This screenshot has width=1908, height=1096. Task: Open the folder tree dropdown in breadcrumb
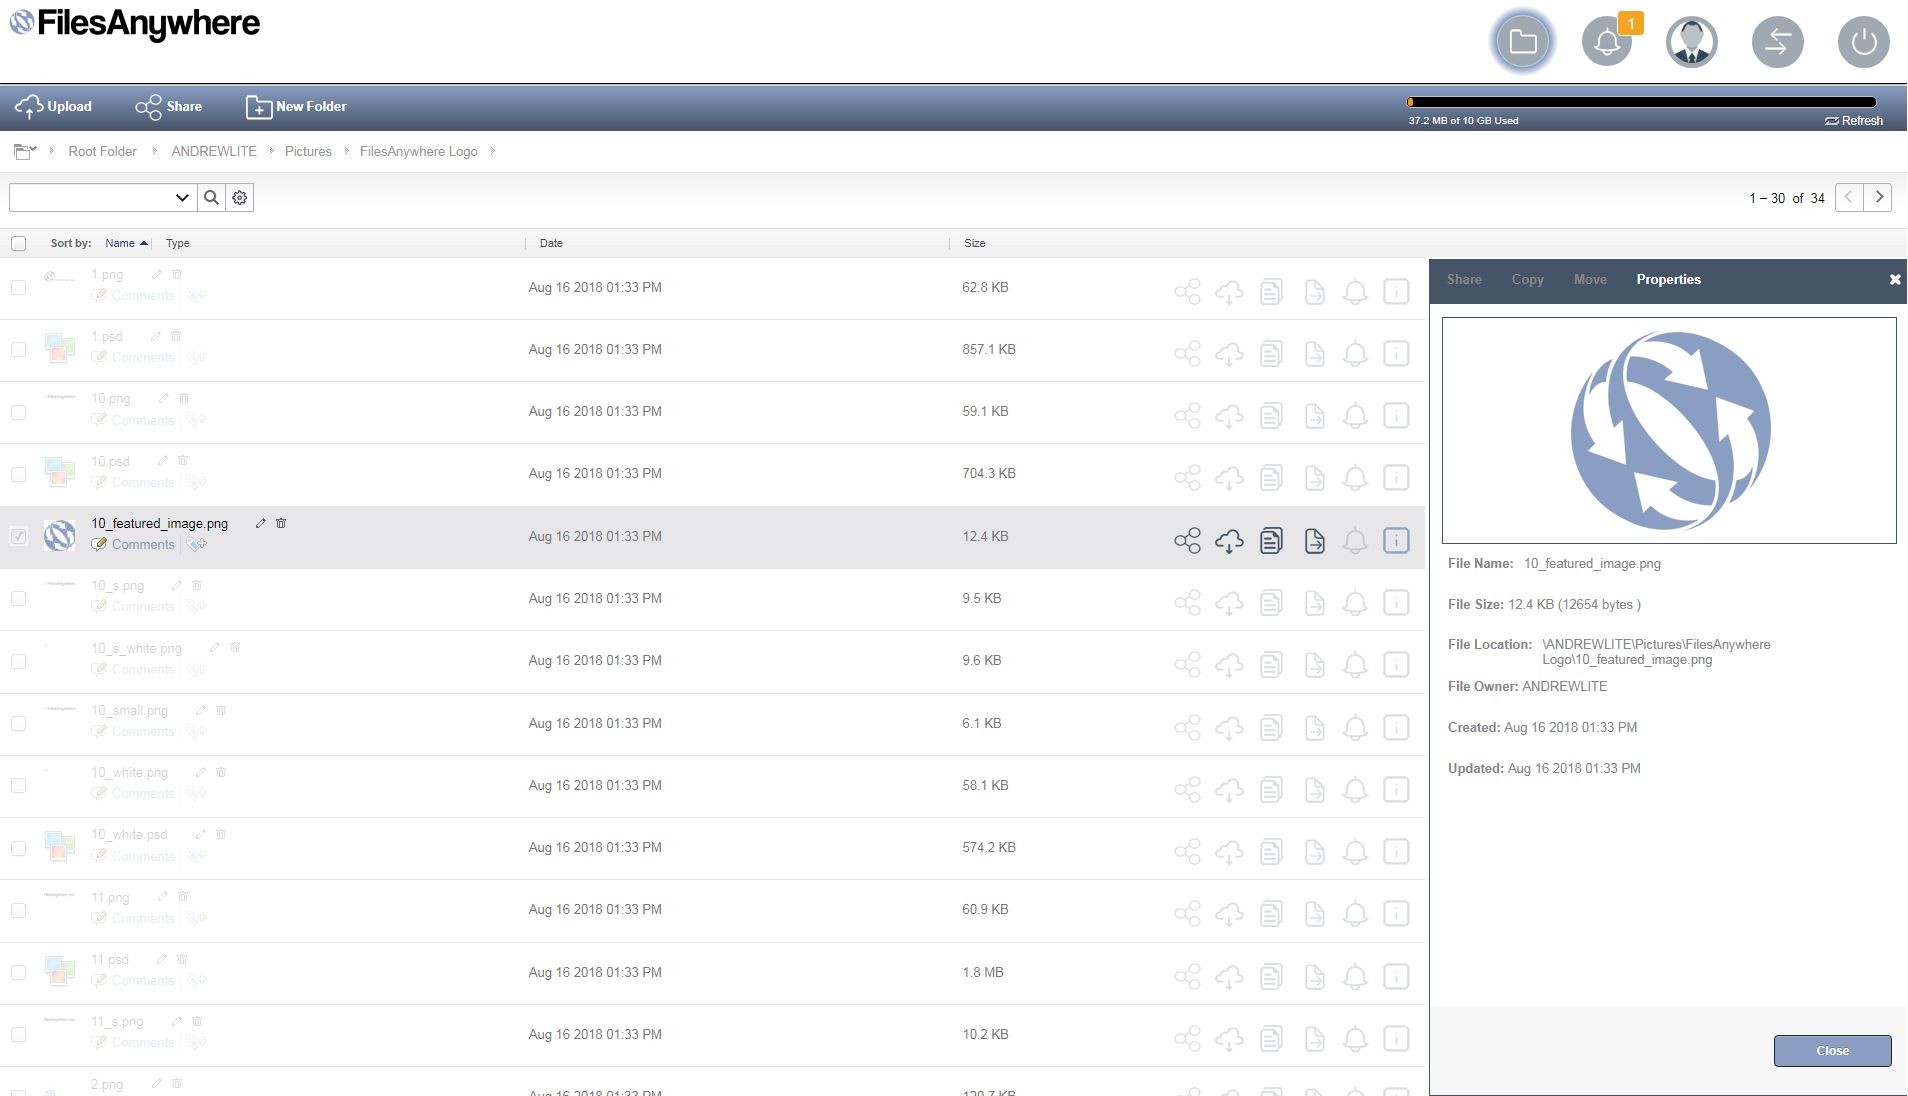(25, 152)
